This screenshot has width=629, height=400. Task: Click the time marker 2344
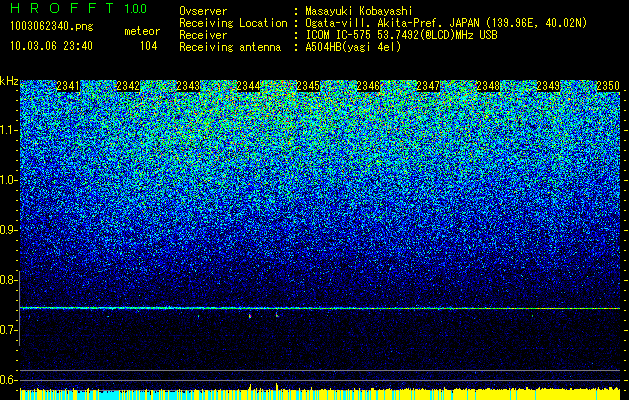[x=248, y=86]
